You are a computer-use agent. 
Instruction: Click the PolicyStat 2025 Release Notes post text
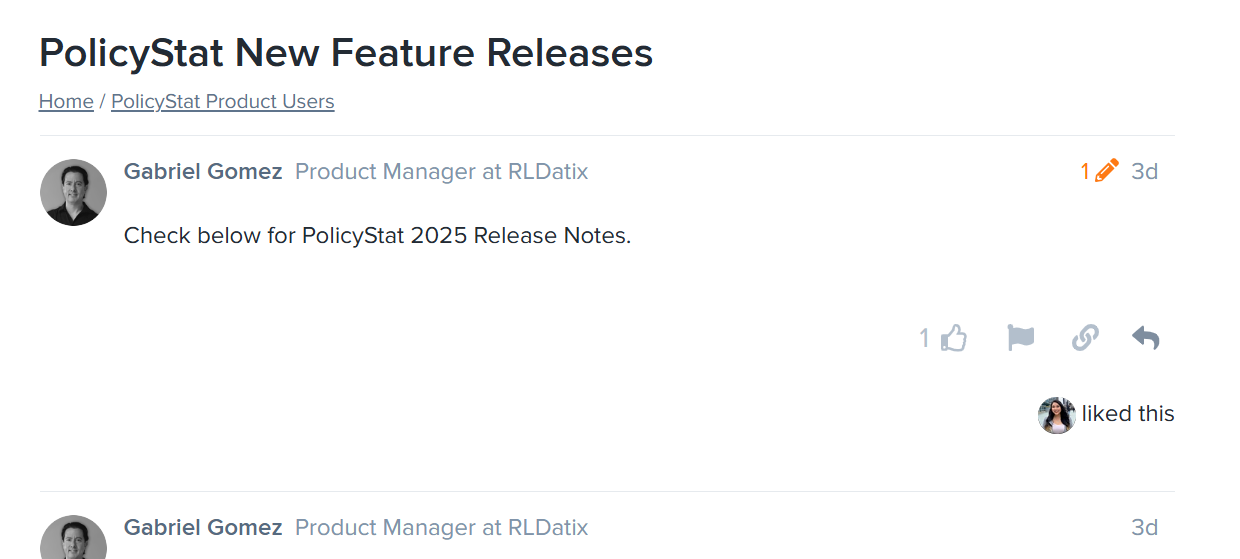(377, 237)
